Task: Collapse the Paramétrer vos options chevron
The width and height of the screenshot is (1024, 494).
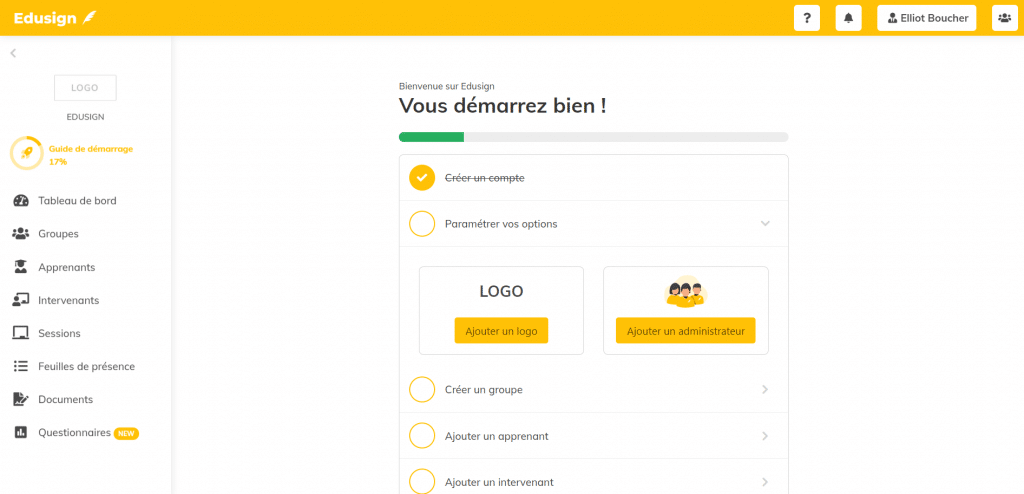Action: [x=765, y=223]
